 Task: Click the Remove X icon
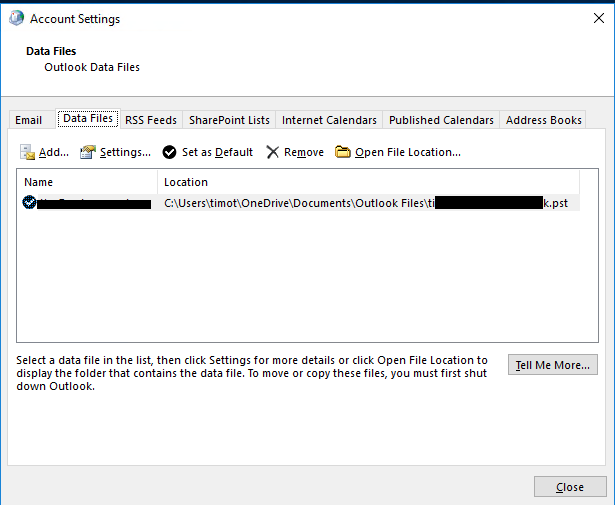pos(273,152)
